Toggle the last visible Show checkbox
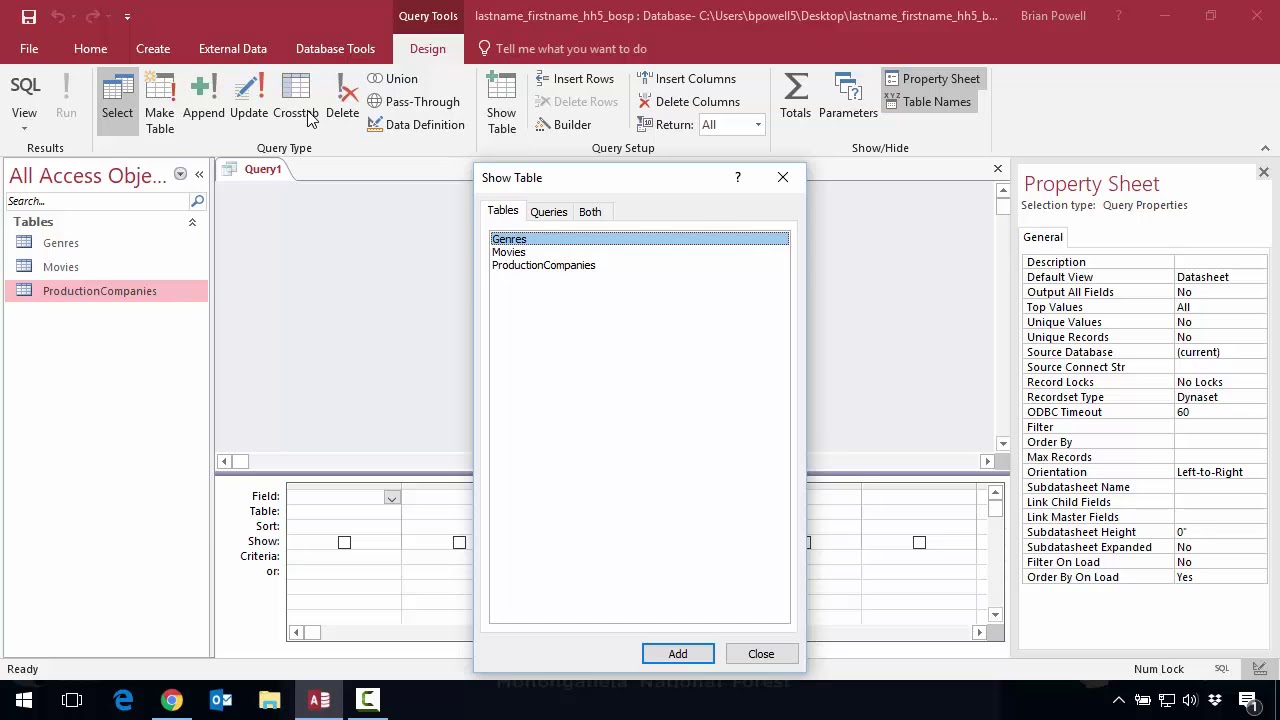Screen dimensions: 1280x720 point(919,542)
